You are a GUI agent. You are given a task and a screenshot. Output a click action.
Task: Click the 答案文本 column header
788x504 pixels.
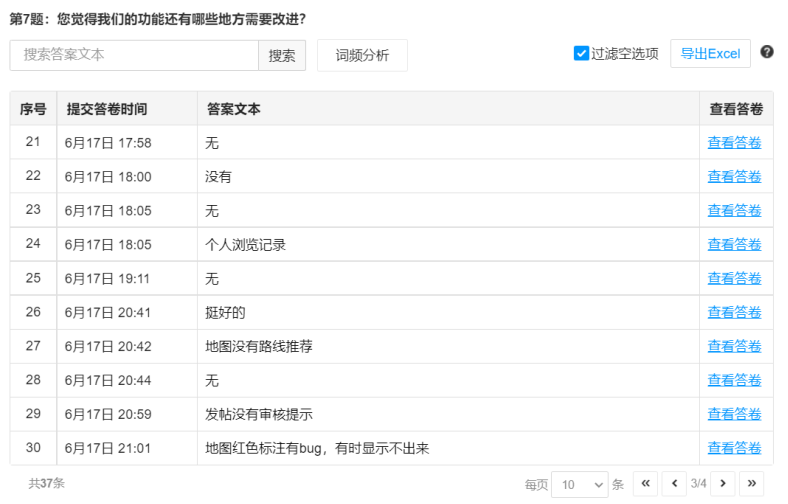click(234, 109)
